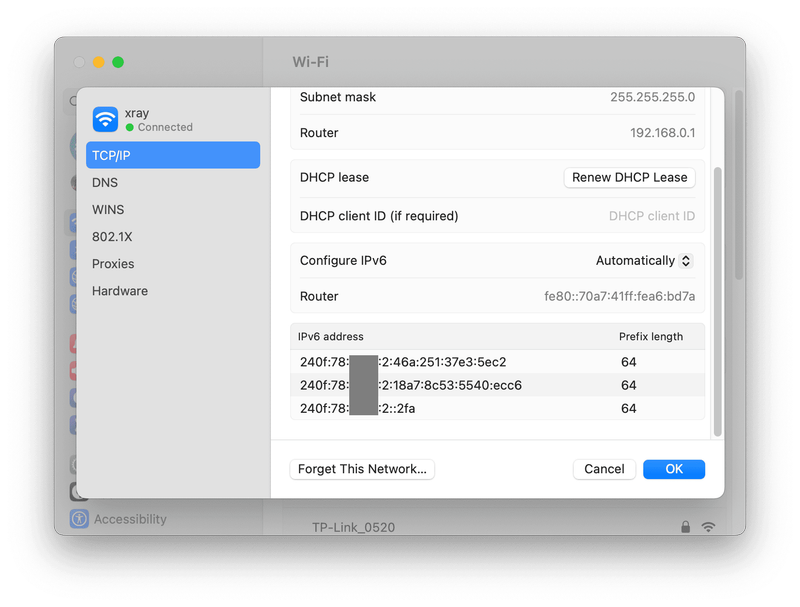Click Forget This Network button

click(x=362, y=469)
